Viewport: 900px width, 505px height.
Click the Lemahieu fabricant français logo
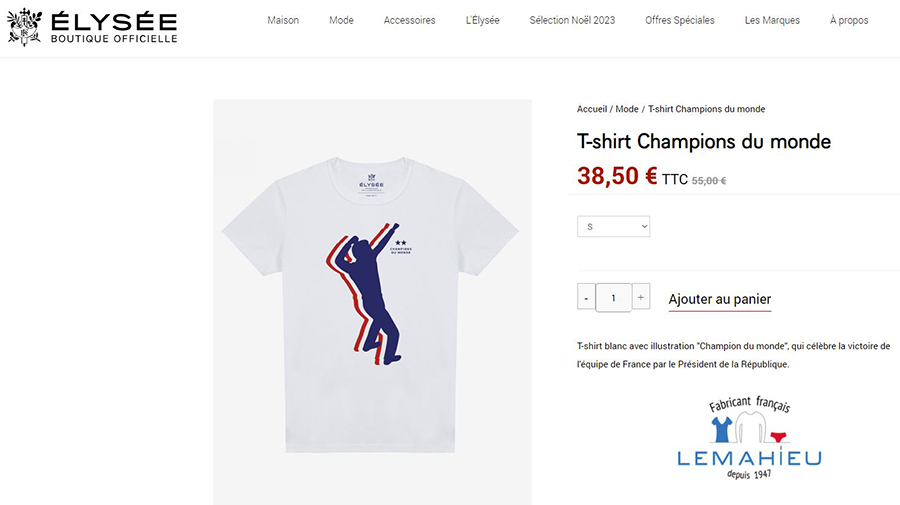click(x=749, y=438)
